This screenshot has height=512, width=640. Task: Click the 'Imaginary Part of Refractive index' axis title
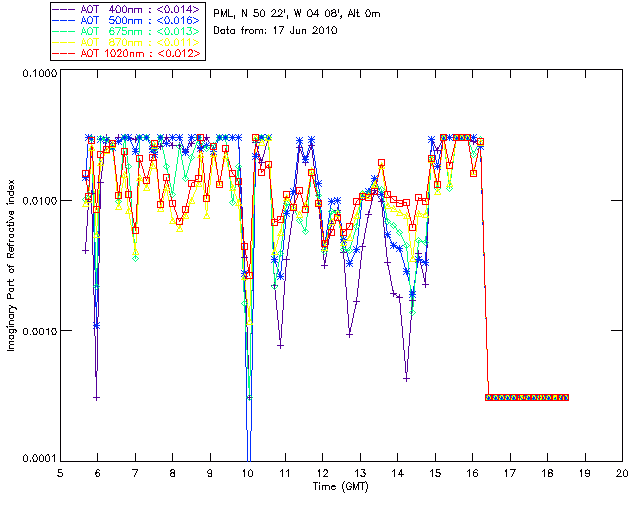pyautogui.click(x=11, y=265)
